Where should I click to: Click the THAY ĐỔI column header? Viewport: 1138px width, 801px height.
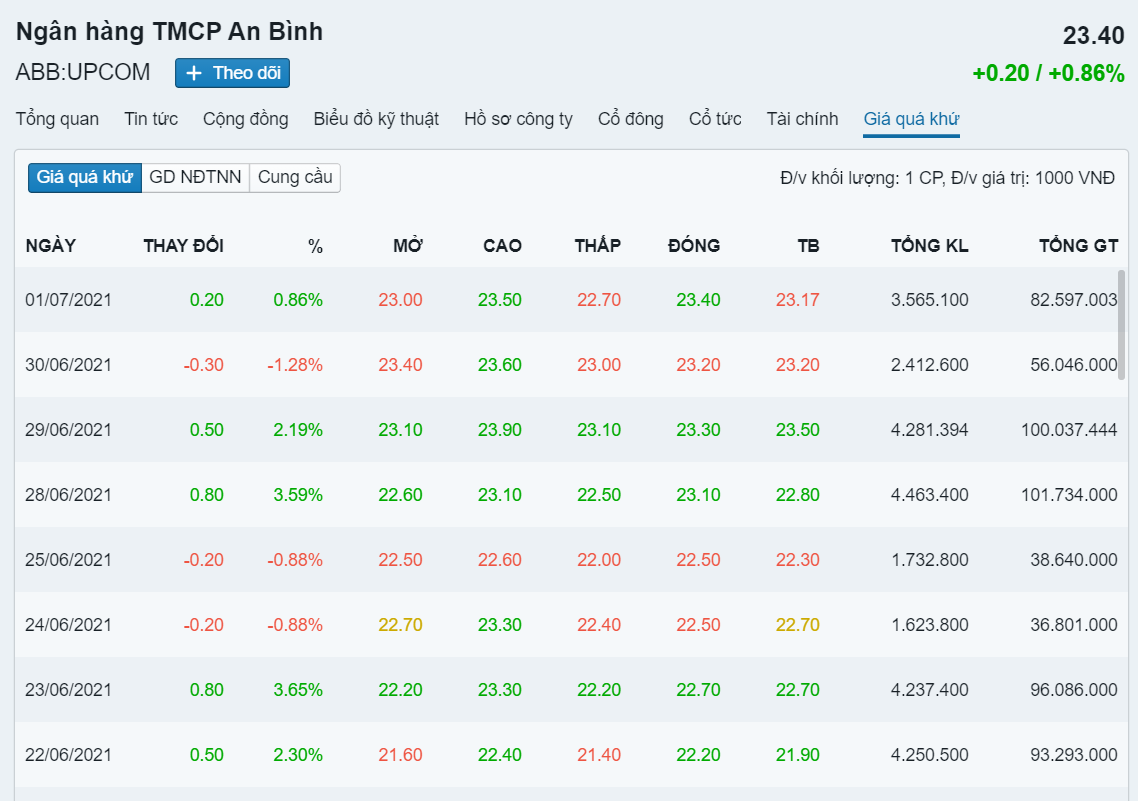184,246
